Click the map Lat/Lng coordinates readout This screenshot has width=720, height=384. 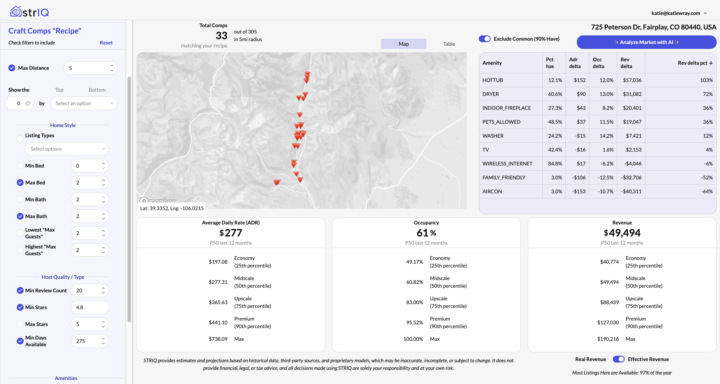172,208
